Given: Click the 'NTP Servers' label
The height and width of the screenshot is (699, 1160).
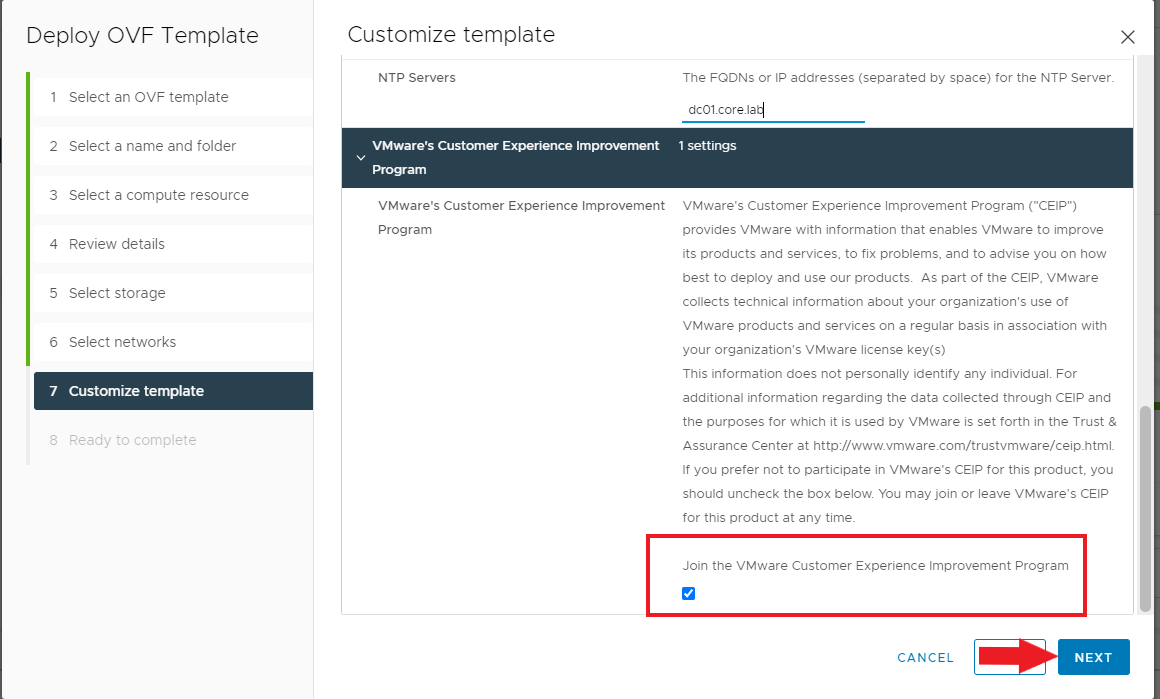Looking at the screenshot, I should click(417, 78).
